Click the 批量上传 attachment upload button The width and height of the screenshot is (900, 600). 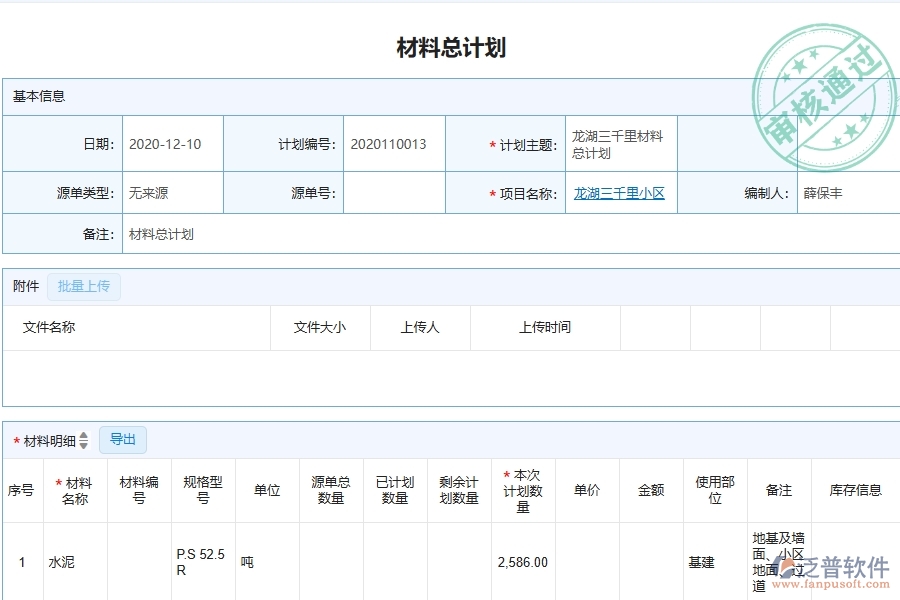coord(84,287)
